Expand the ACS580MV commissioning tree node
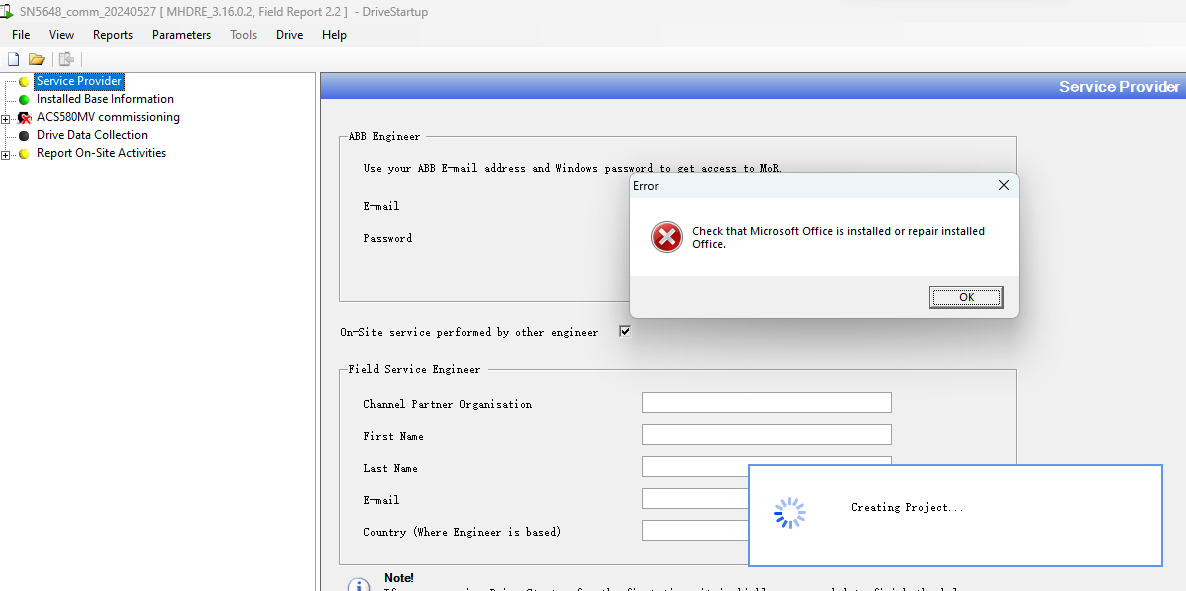The height and width of the screenshot is (591, 1186). (5, 117)
